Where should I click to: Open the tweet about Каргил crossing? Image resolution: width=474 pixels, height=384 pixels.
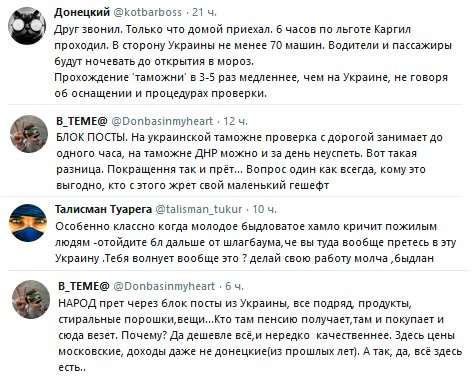(253, 61)
